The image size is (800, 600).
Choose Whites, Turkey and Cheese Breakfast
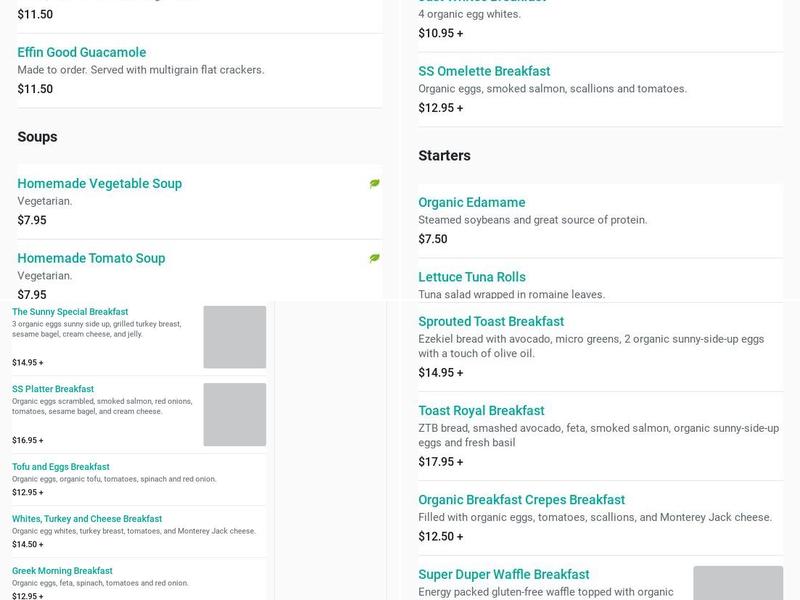coord(87,519)
